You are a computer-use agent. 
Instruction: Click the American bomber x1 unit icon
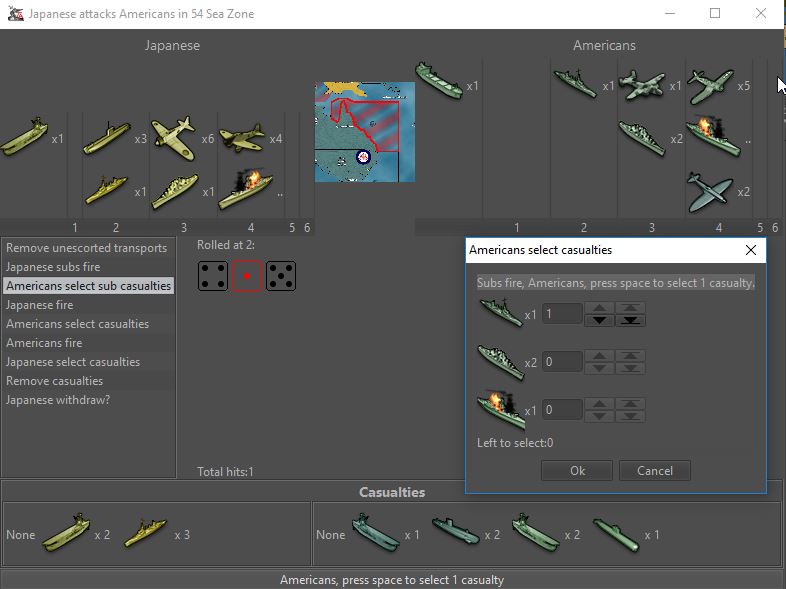click(x=642, y=85)
